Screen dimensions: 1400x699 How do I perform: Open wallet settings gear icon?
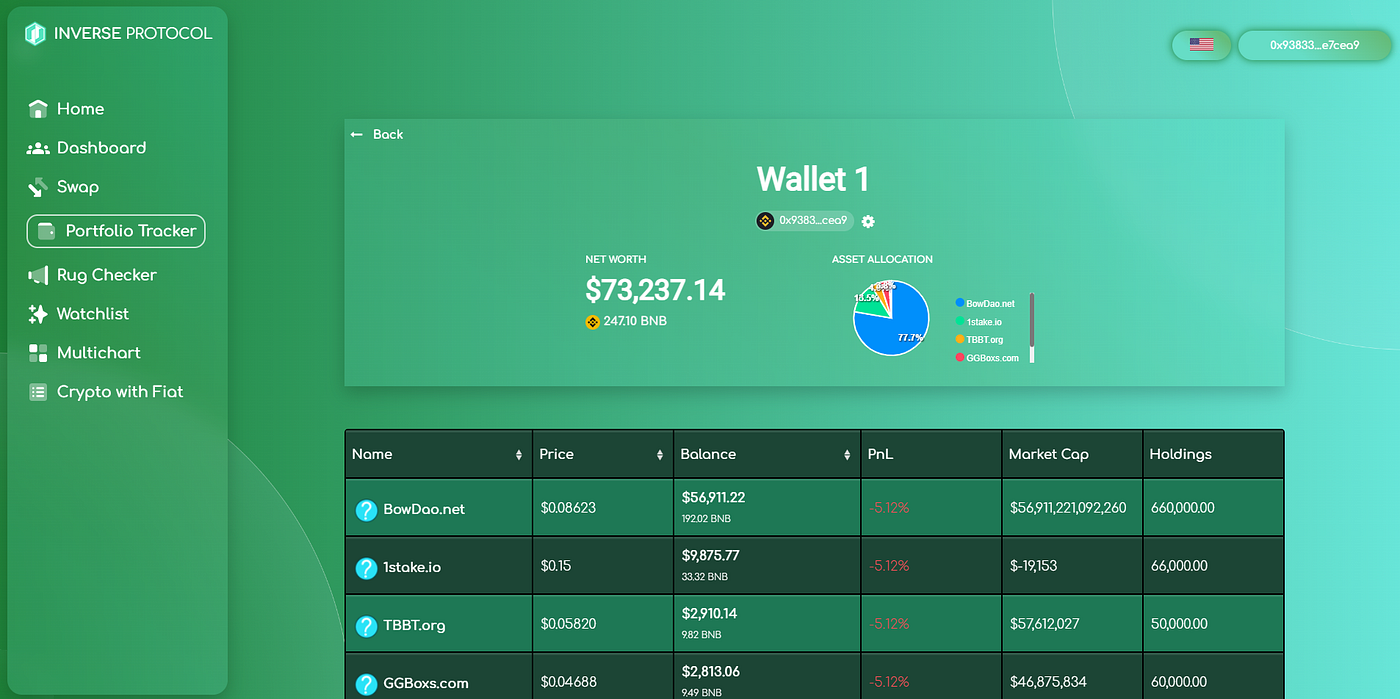click(x=868, y=221)
